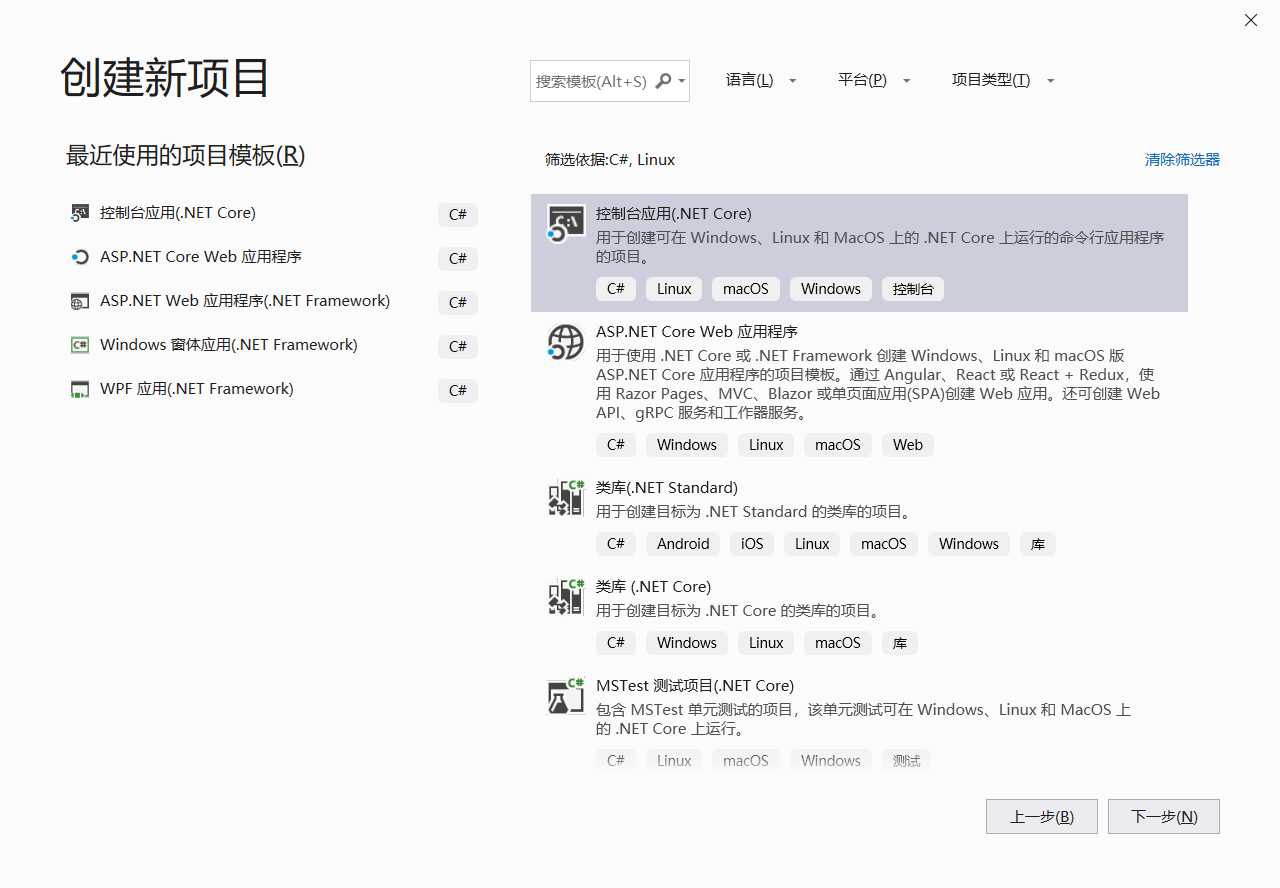
Task: Click 测试 tag on MSTest template
Action: 907,760
